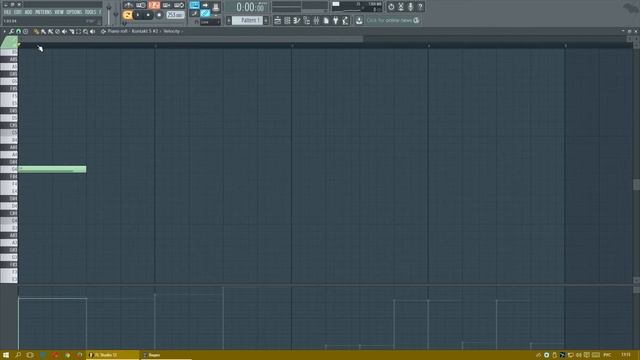The height and width of the screenshot is (360, 640).
Task: Click the tempo tapper icon
Action: 345,20
